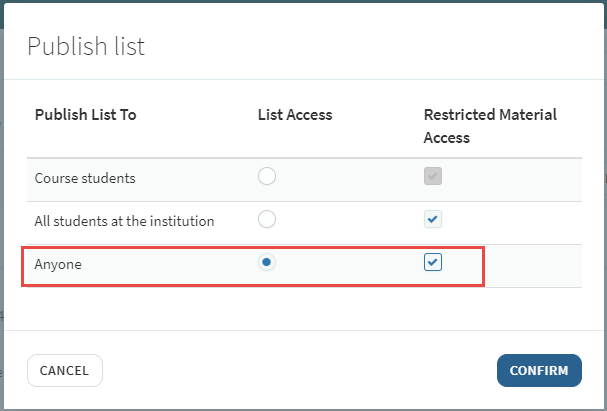Viewport: 607px width, 411px height.
Task: Click empty dialog space below the Anyone row
Action: pos(304,309)
